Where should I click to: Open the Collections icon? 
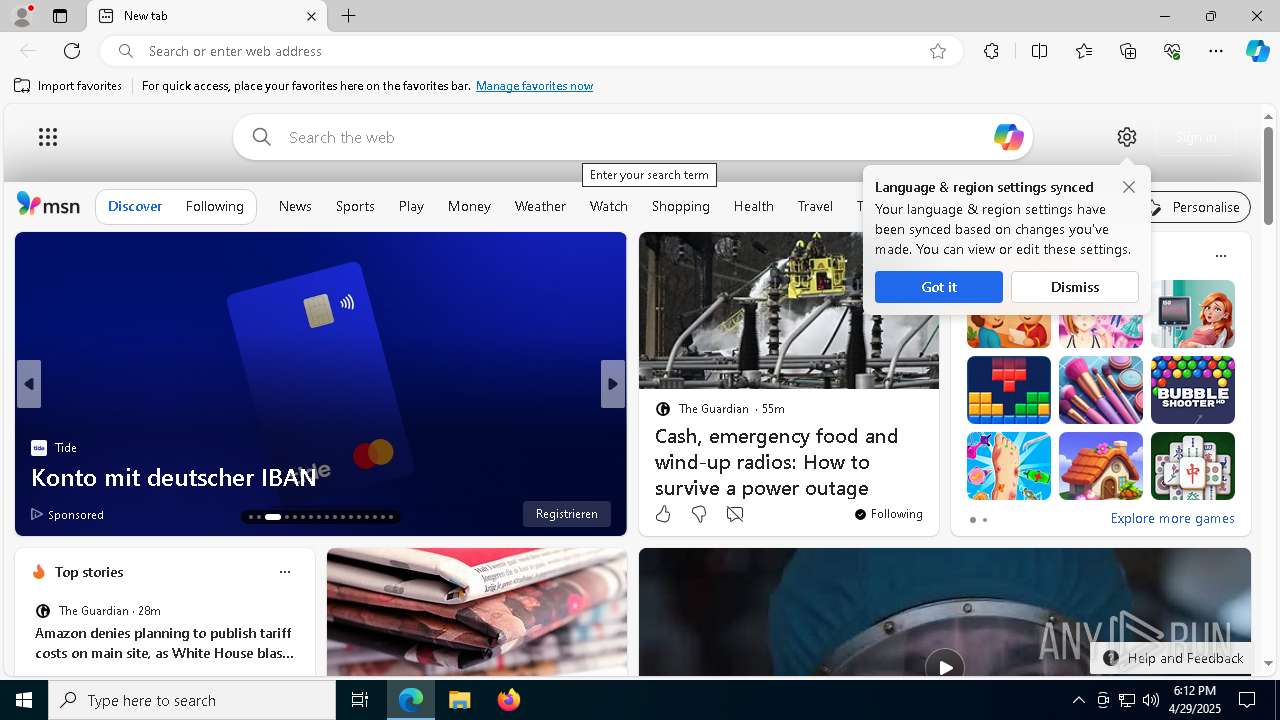[1128, 51]
